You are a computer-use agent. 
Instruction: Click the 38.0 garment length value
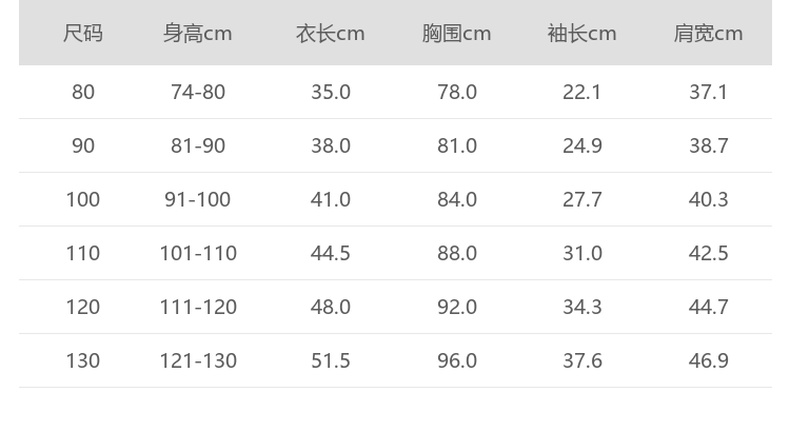coord(330,146)
